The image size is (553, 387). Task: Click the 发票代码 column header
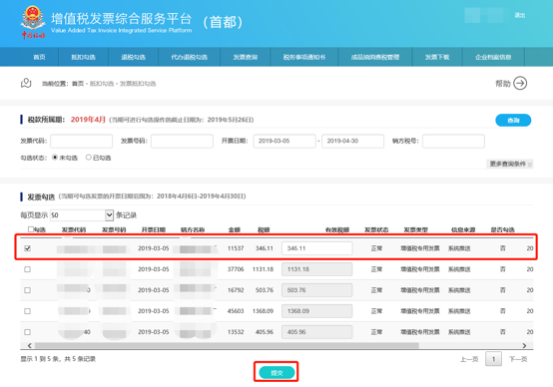[74, 230]
